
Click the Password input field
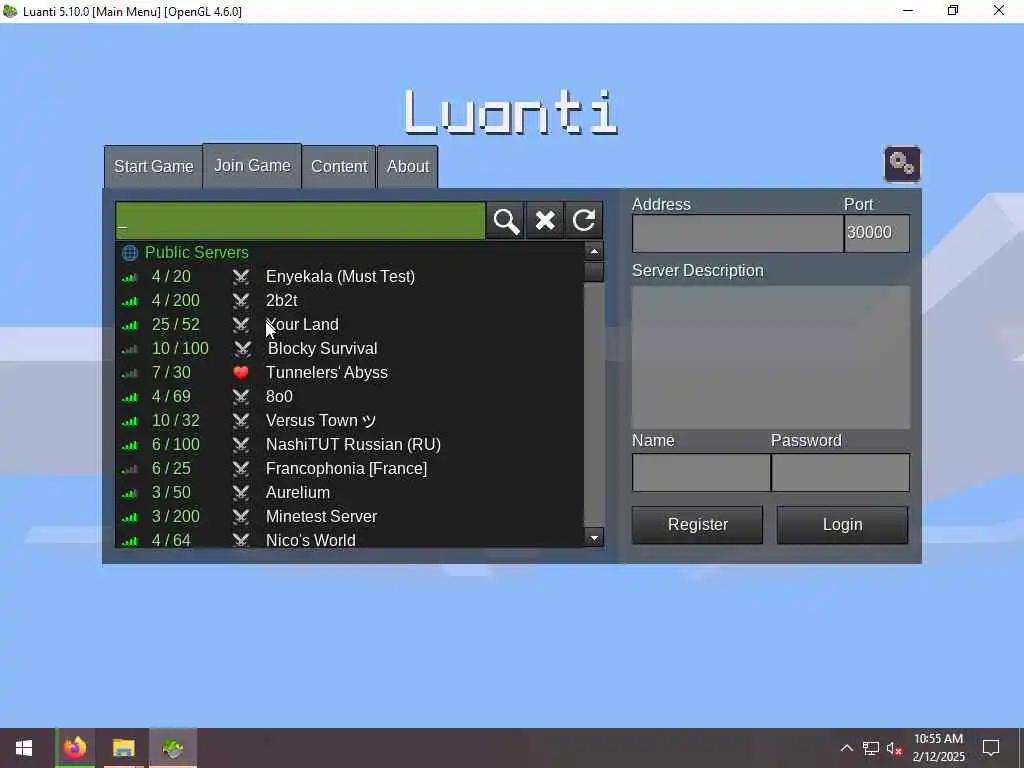(840, 472)
